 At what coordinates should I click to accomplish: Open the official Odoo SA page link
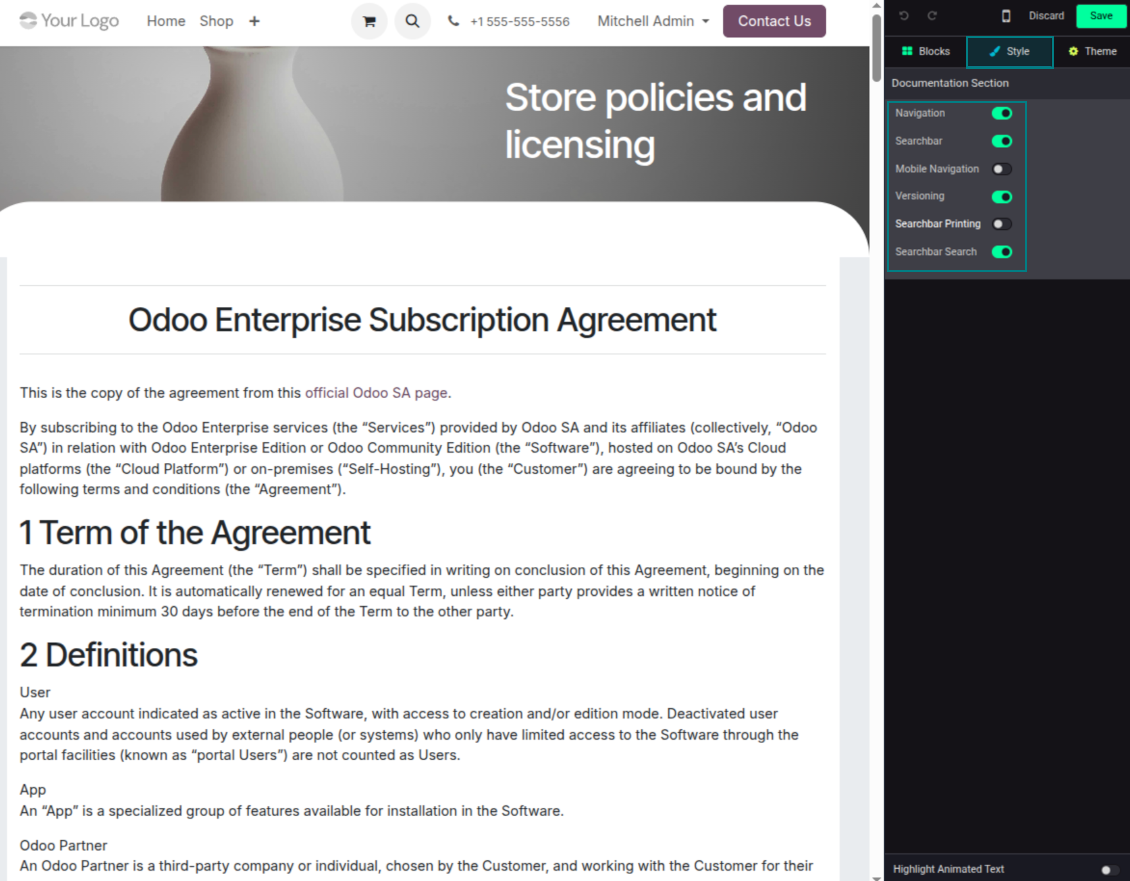click(x=376, y=393)
